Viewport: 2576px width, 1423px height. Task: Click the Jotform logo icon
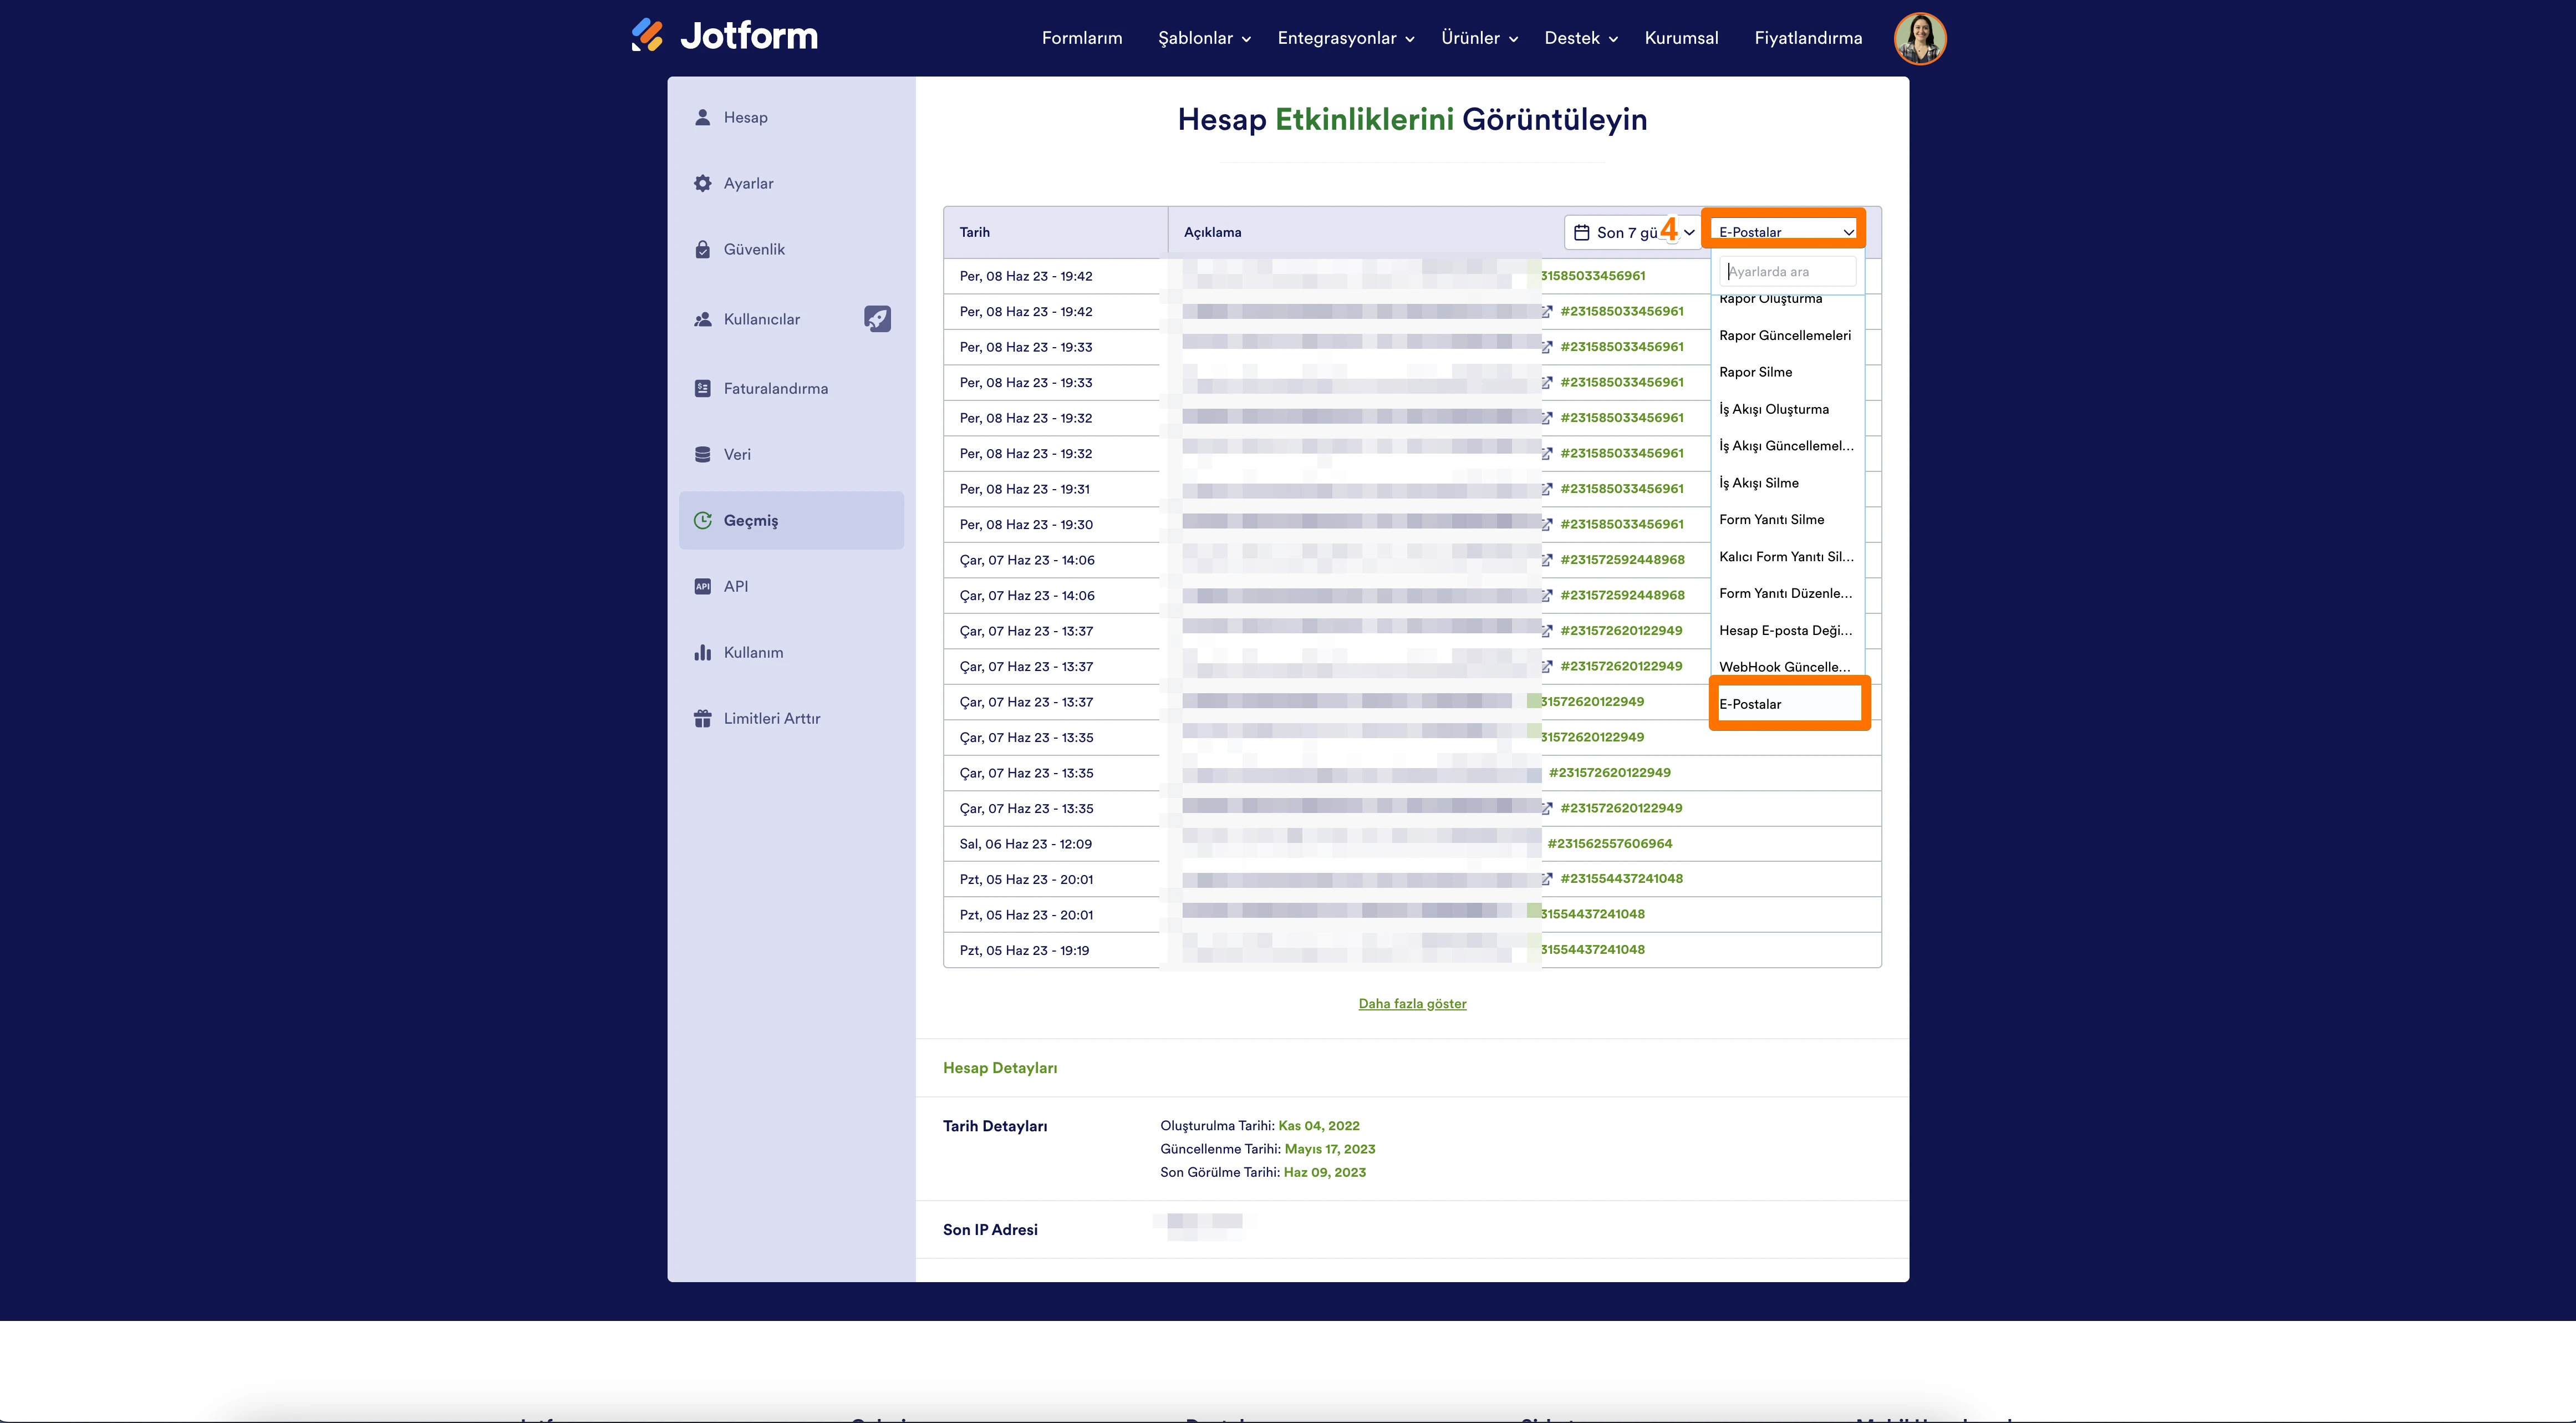click(647, 35)
